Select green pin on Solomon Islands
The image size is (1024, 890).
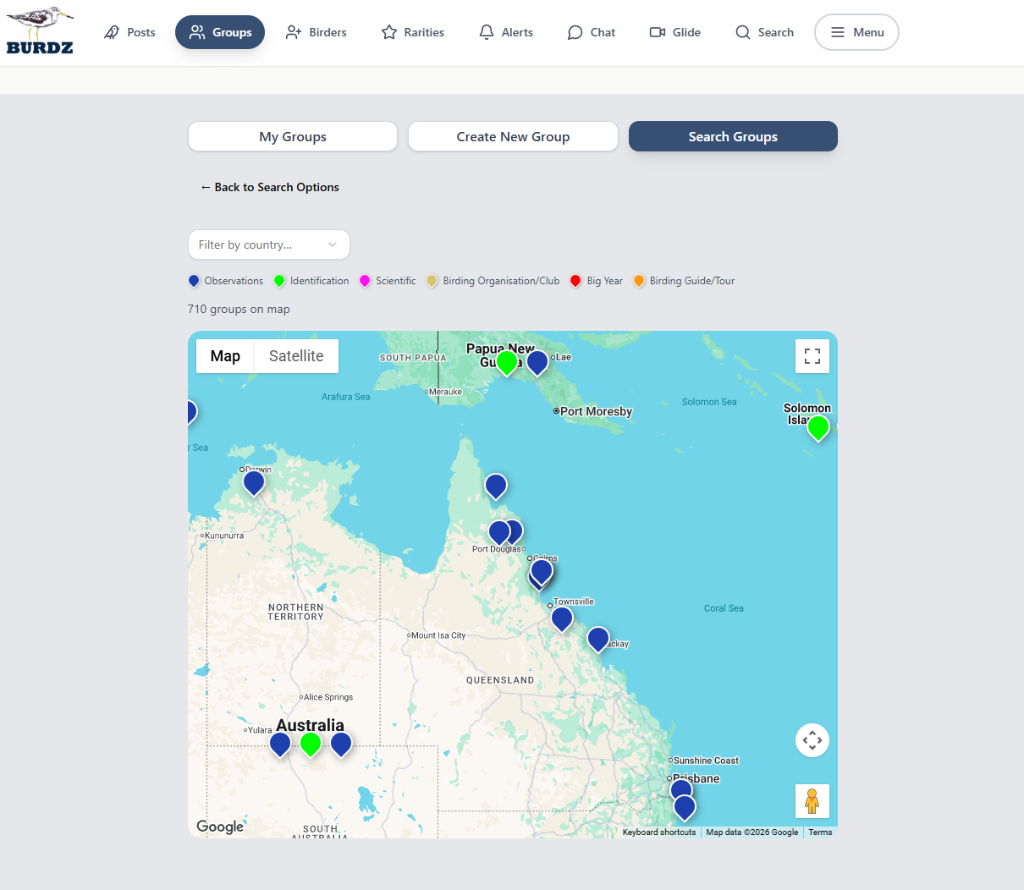pyautogui.click(x=818, y=428)
